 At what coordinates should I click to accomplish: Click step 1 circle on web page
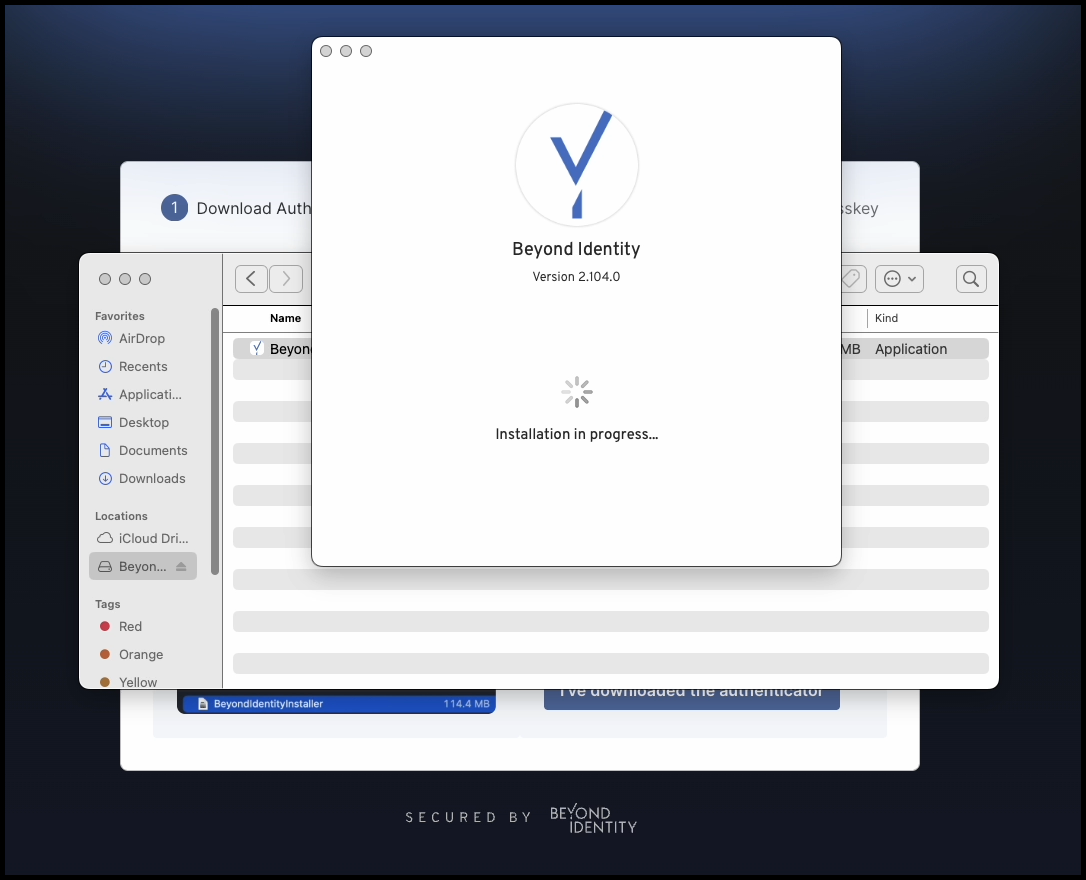pos(175,208)
